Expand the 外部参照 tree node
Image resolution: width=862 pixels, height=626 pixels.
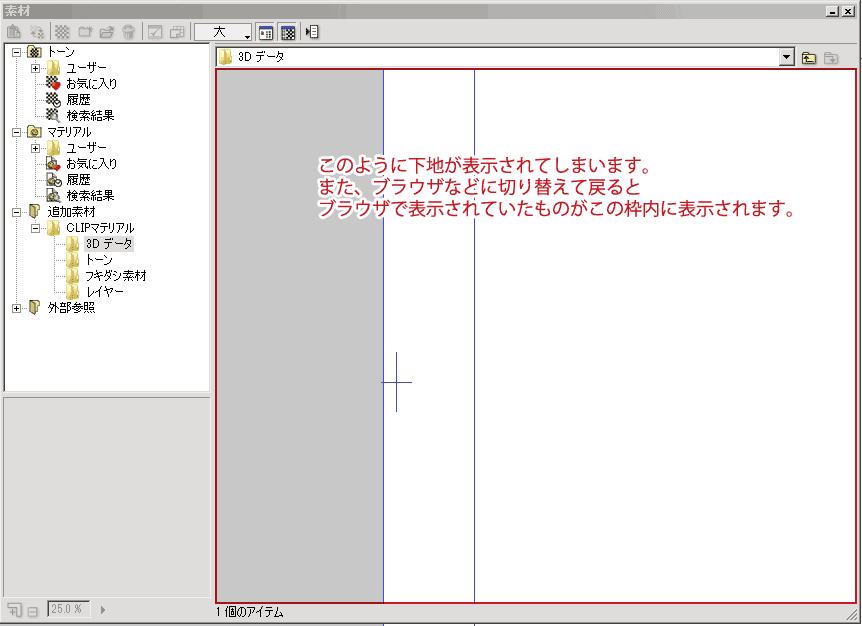tap(17, 308)
